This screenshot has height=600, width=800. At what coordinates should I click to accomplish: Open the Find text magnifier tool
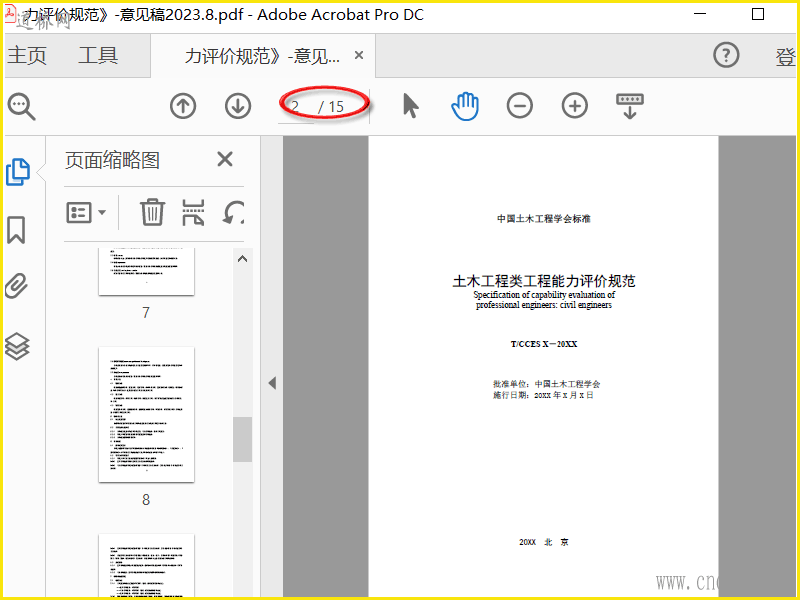(21, 107)
